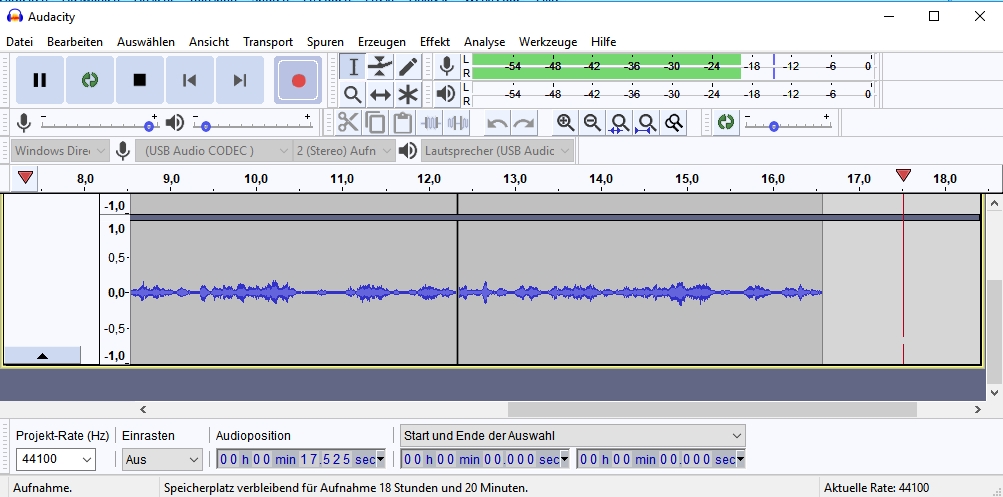Open the Datei menu
1003x497 pixels.
click(x=19, y=42)
